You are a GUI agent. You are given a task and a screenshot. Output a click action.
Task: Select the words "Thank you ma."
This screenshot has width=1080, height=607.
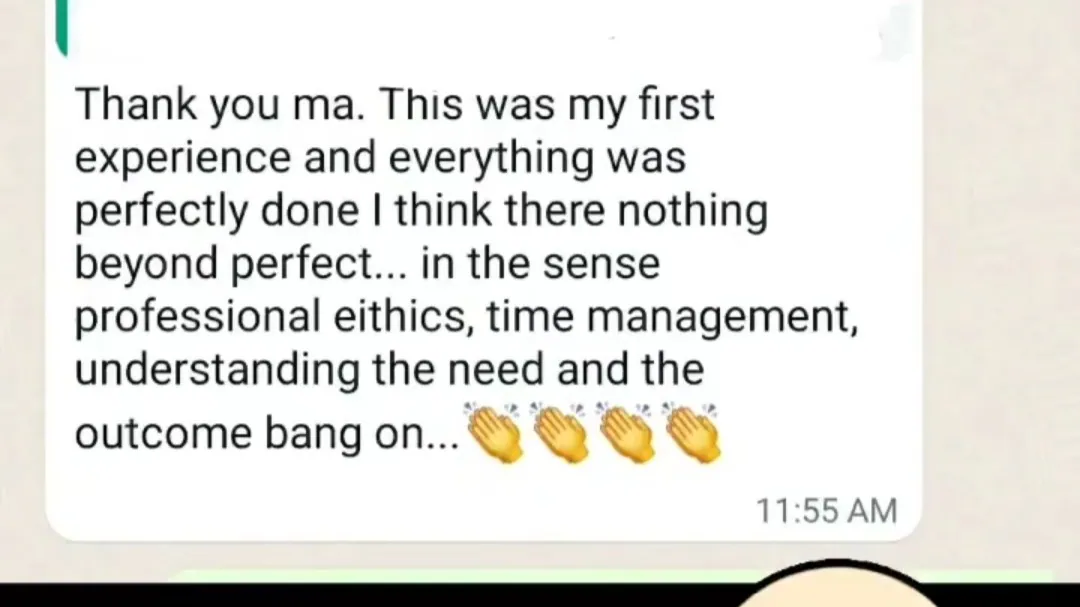[x=220, y=105]
